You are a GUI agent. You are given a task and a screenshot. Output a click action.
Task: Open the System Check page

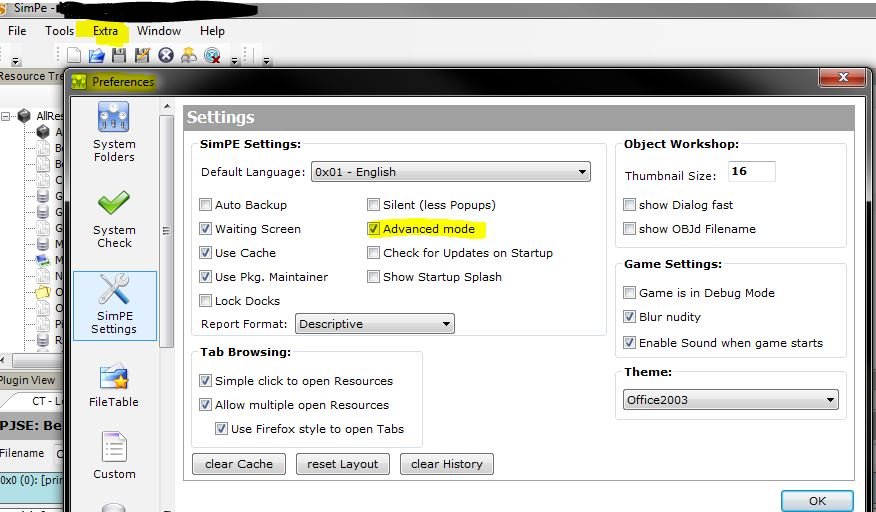114,217
